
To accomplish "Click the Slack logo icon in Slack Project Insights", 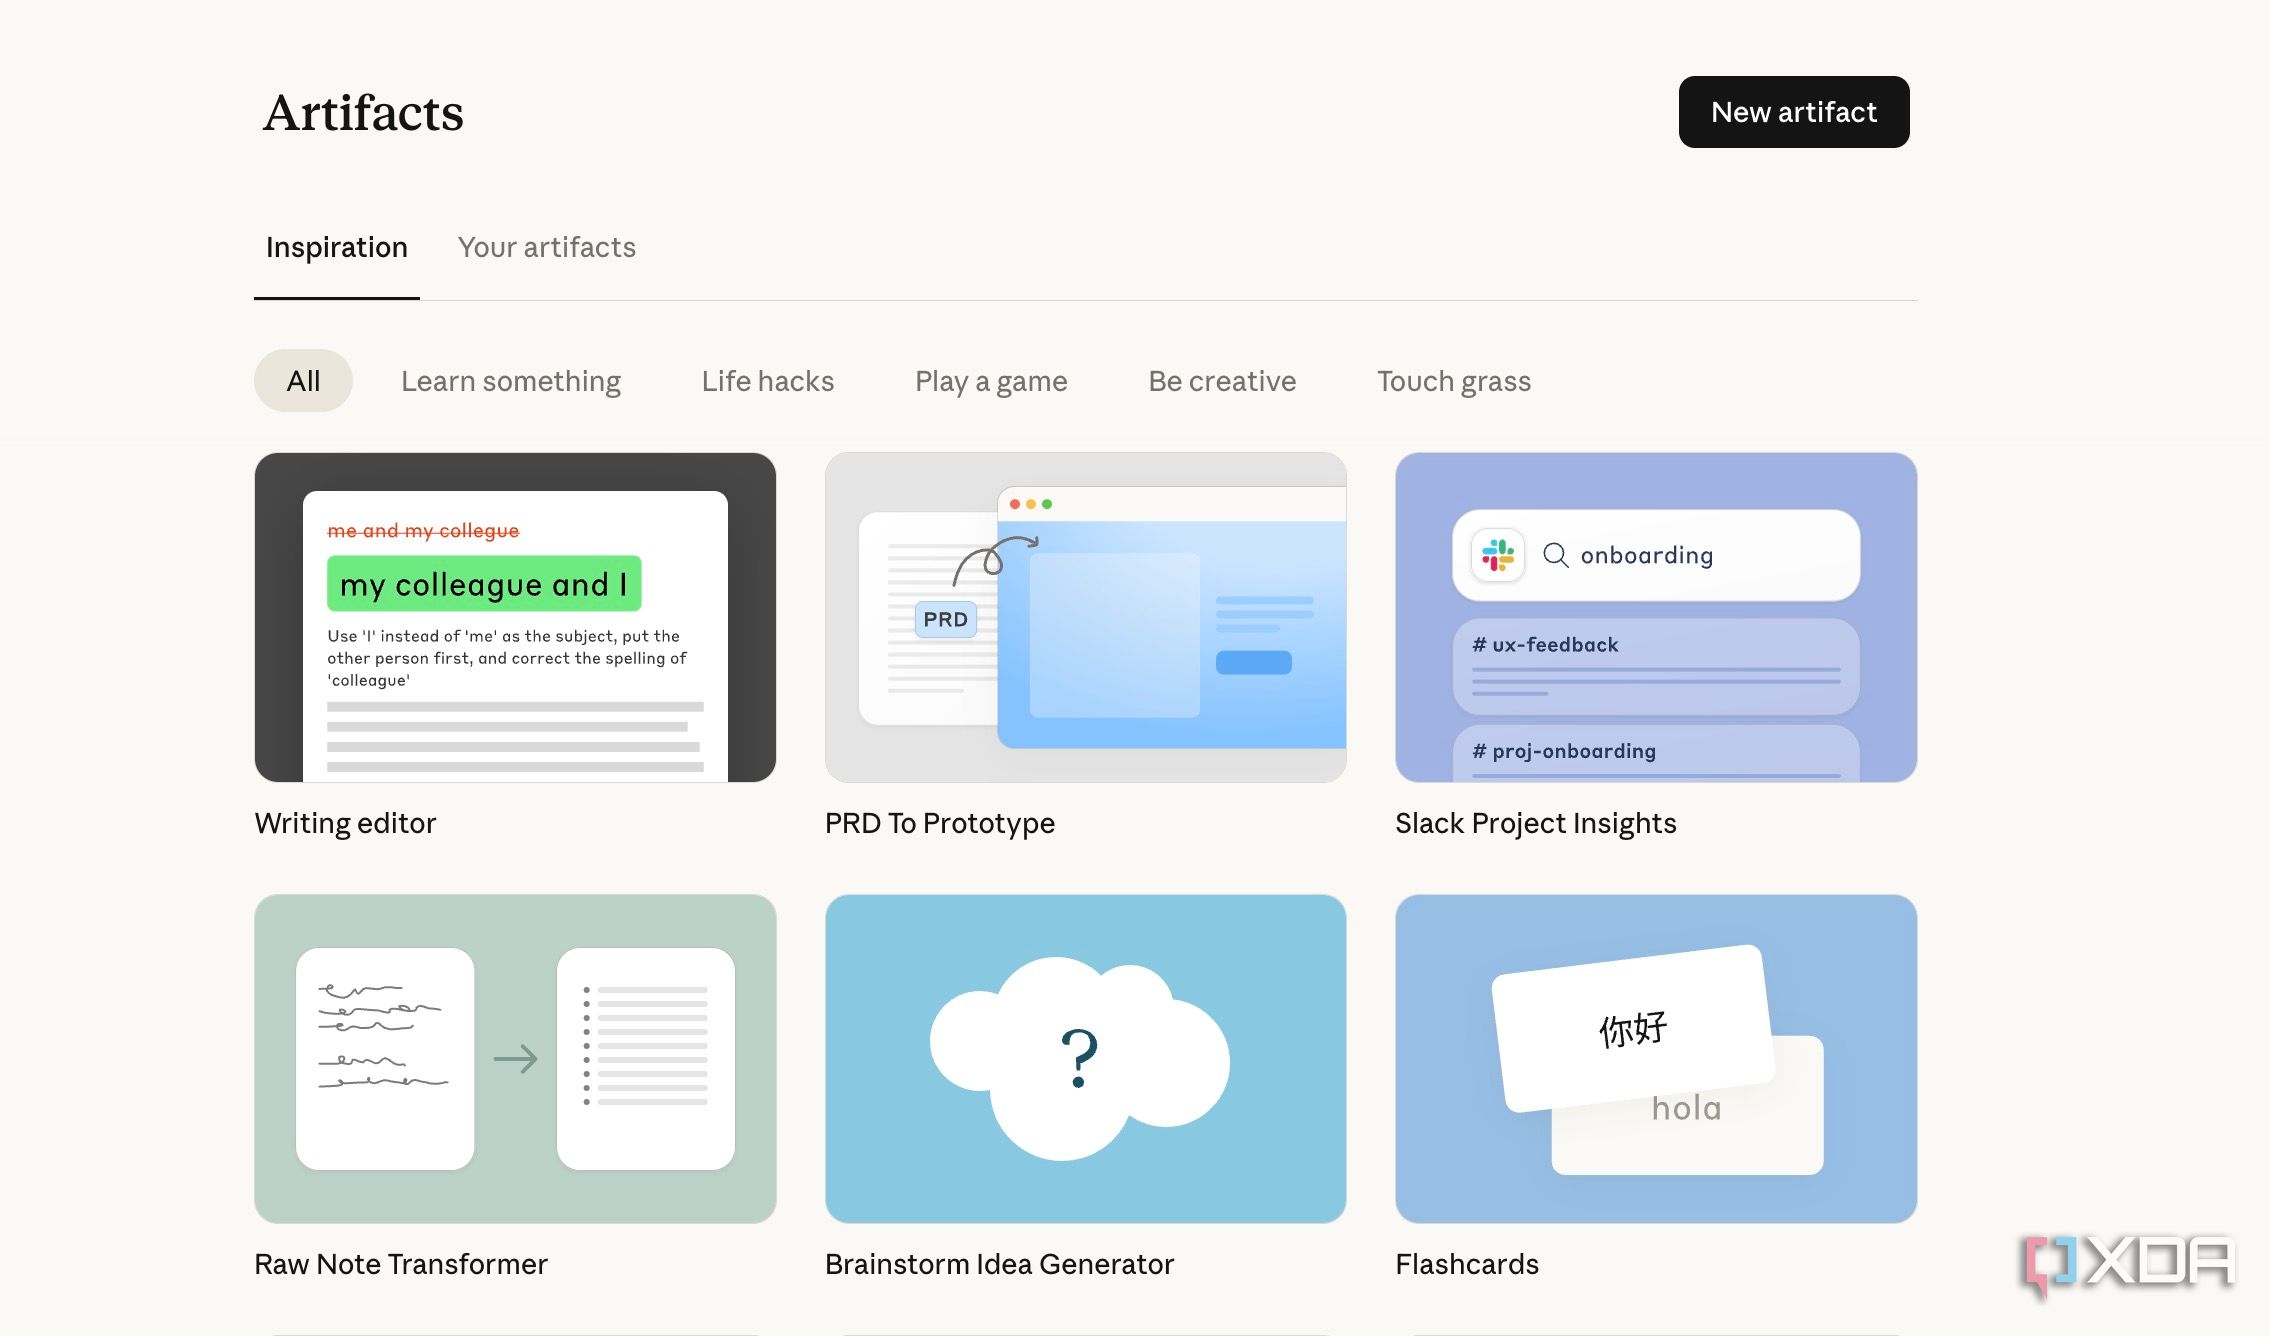I will click(1498, 555).
